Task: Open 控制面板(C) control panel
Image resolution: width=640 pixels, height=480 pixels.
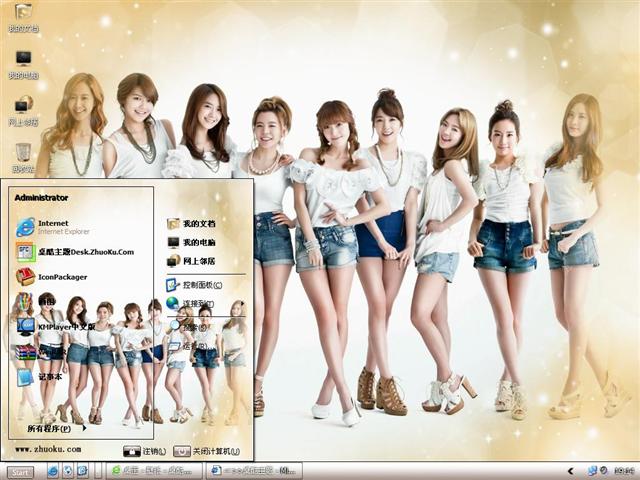Action: [194, 285]
